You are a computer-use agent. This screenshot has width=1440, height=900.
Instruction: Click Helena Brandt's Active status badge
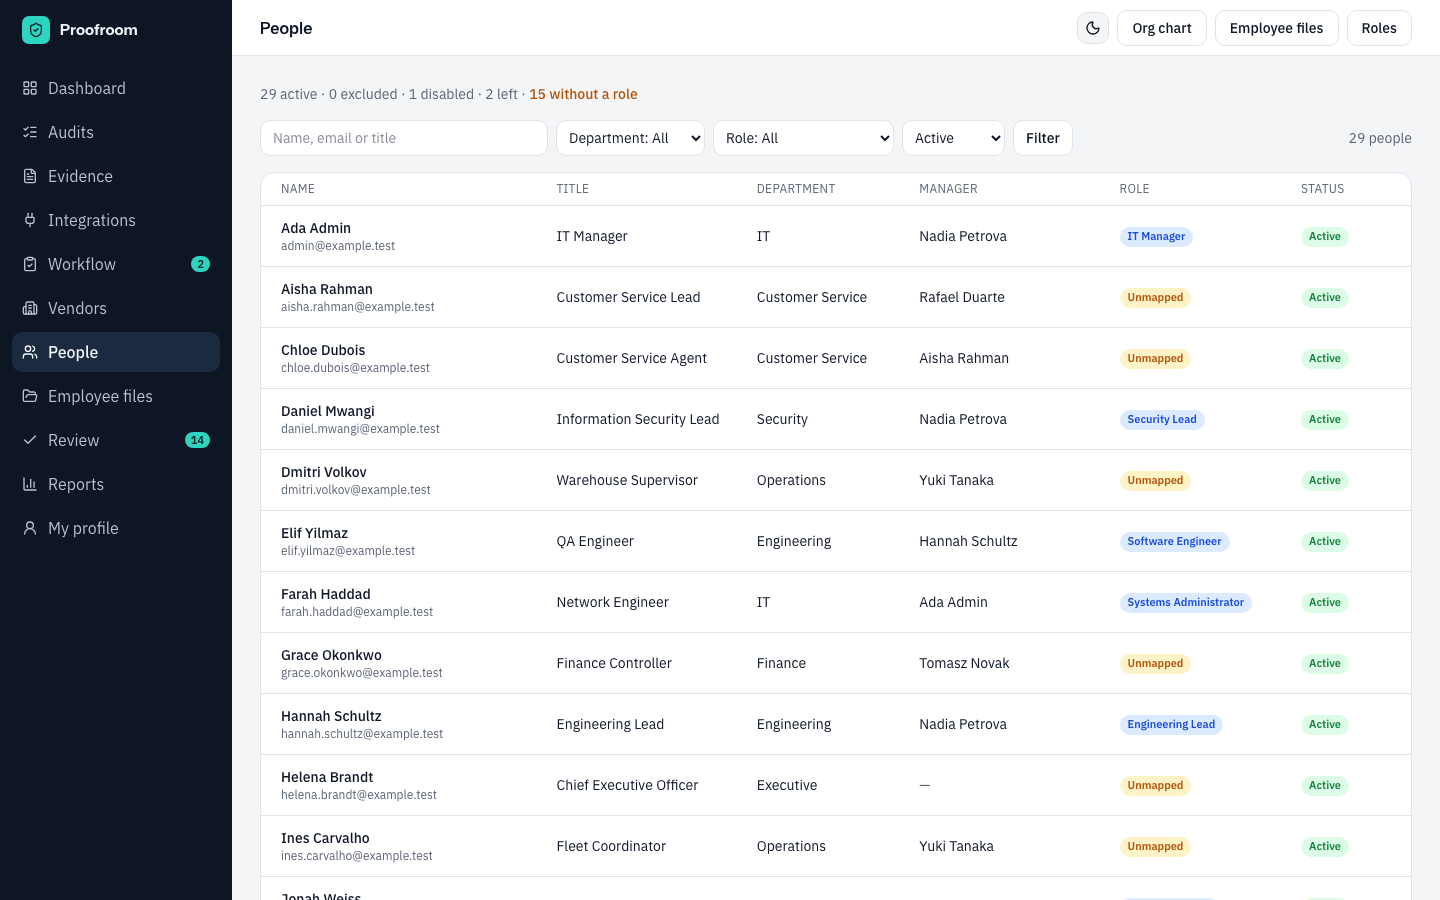[1325, 785]
